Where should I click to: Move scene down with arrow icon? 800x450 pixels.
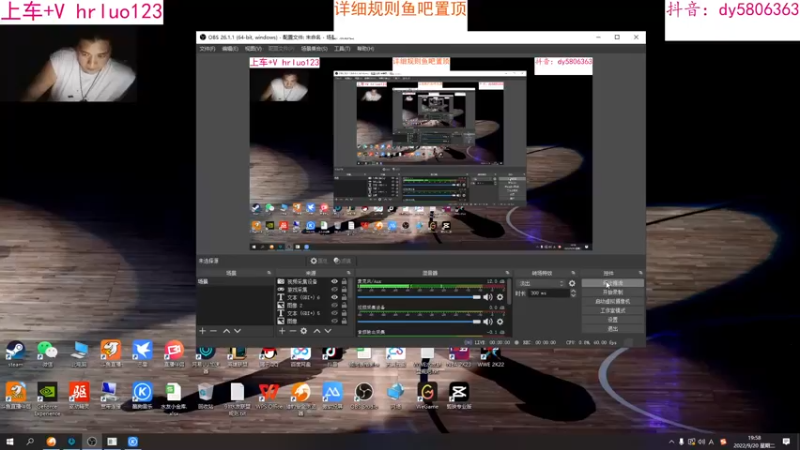pos(237,331)
